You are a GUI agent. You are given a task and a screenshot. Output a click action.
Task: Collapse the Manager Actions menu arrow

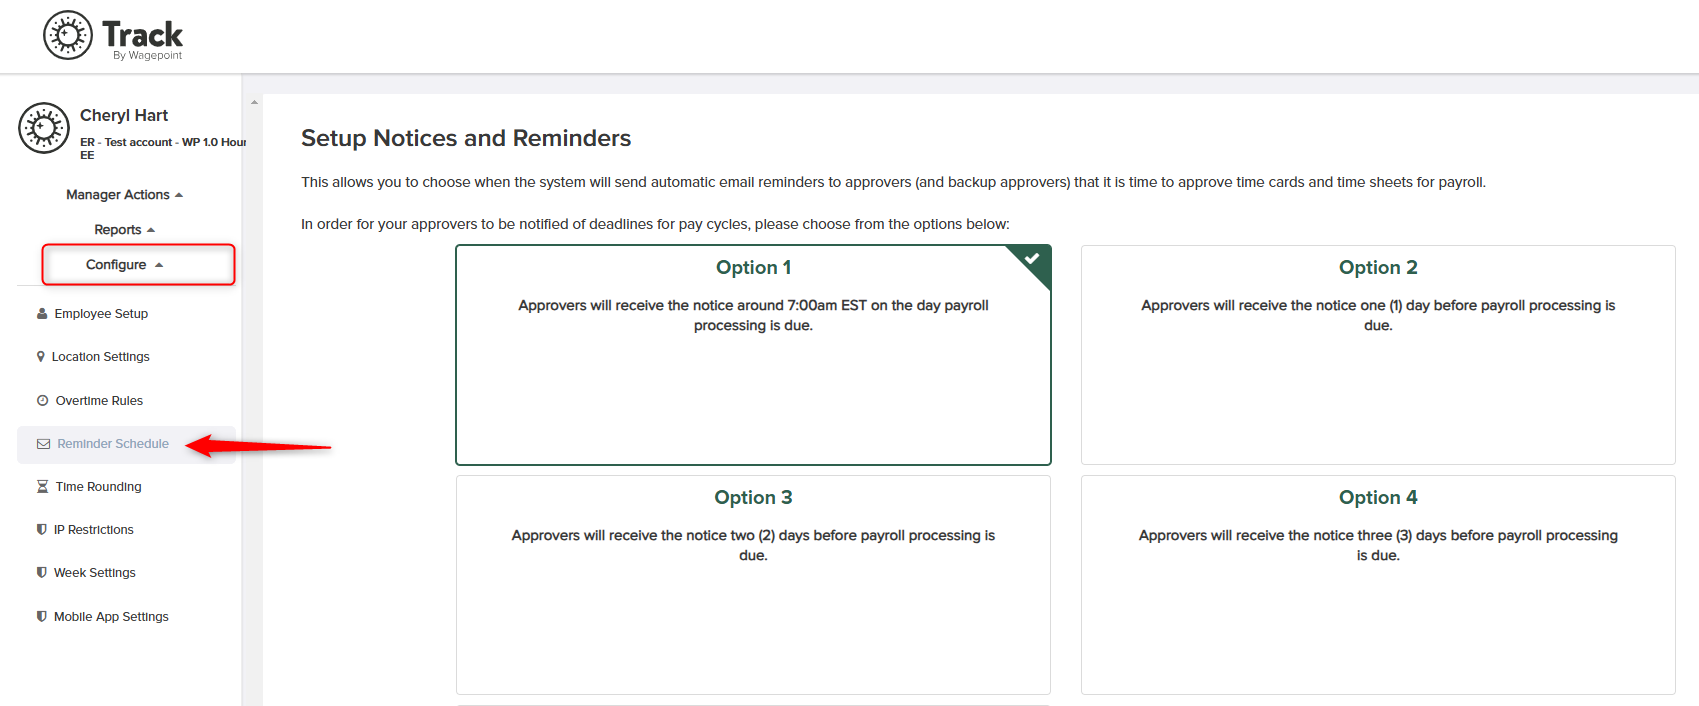pos(179,195)
